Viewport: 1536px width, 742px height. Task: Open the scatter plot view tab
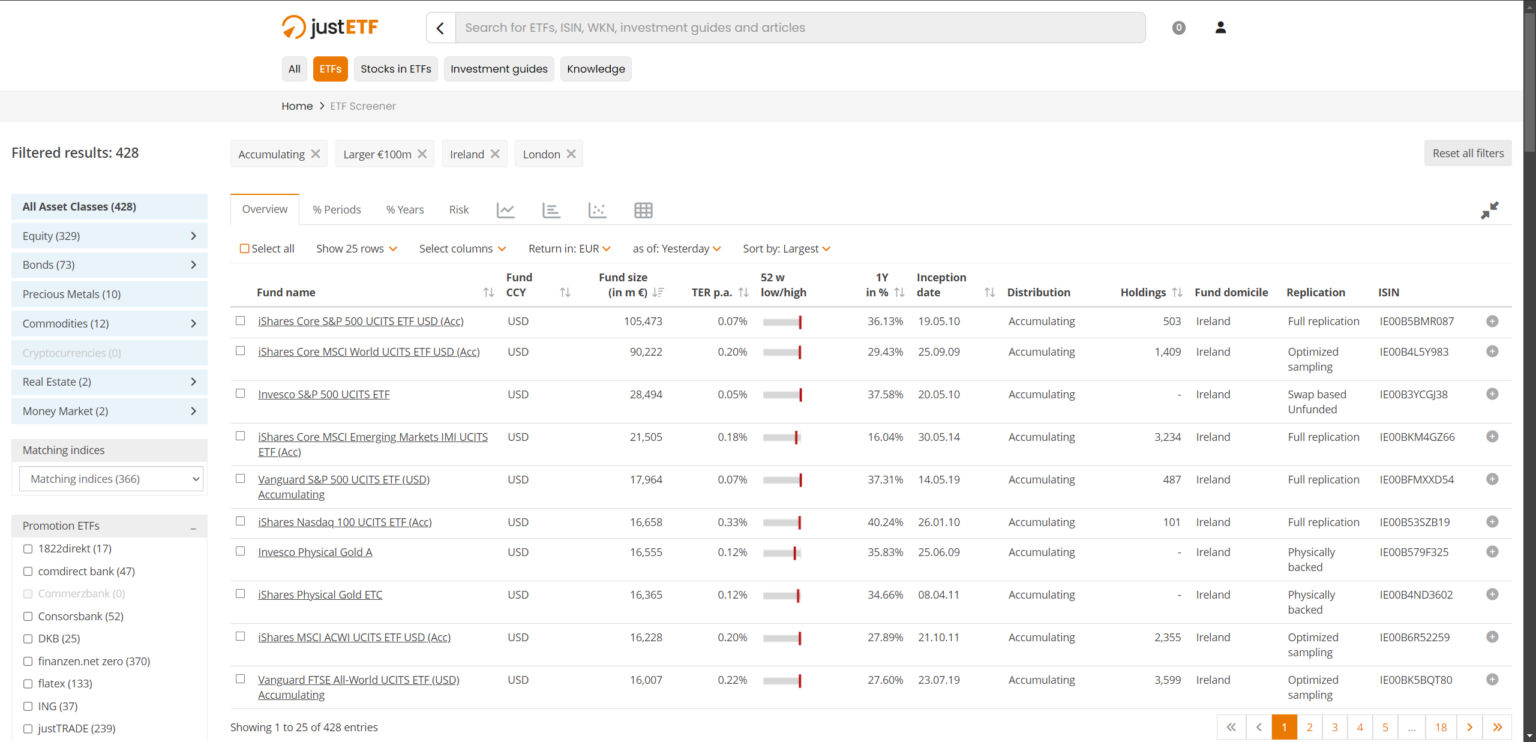(597, 210)
